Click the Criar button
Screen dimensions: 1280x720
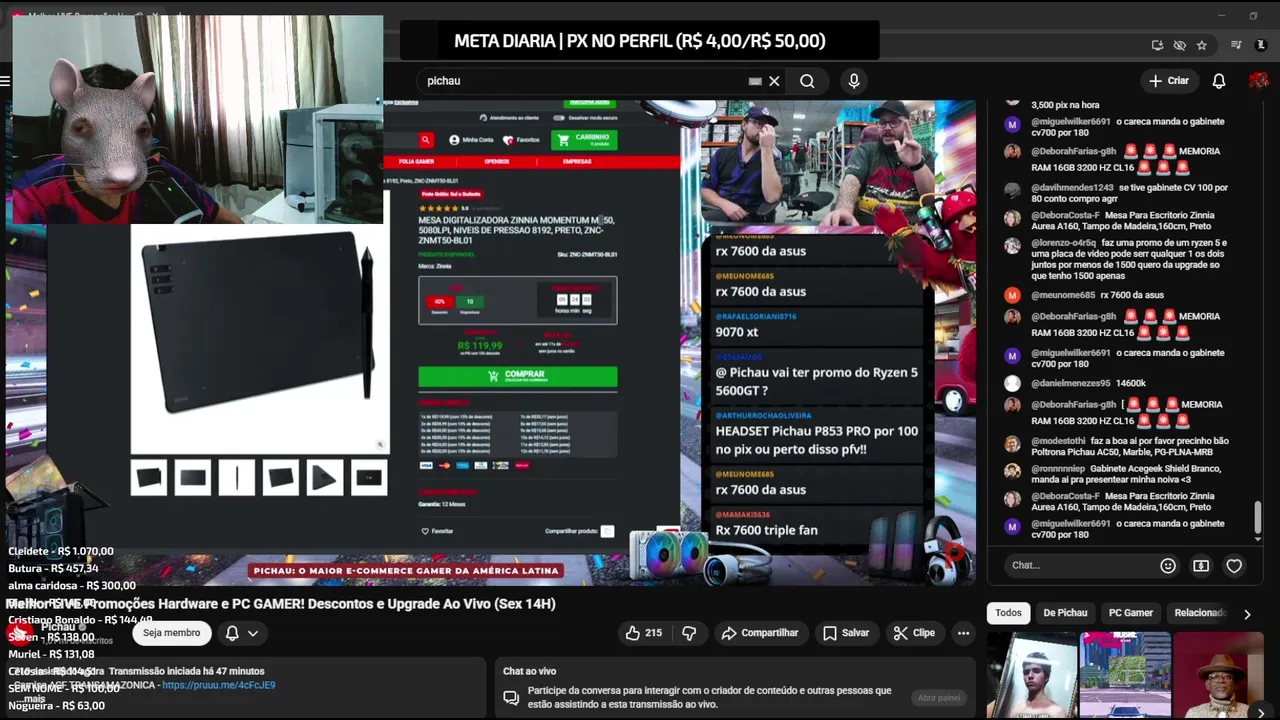[1169, 81]
